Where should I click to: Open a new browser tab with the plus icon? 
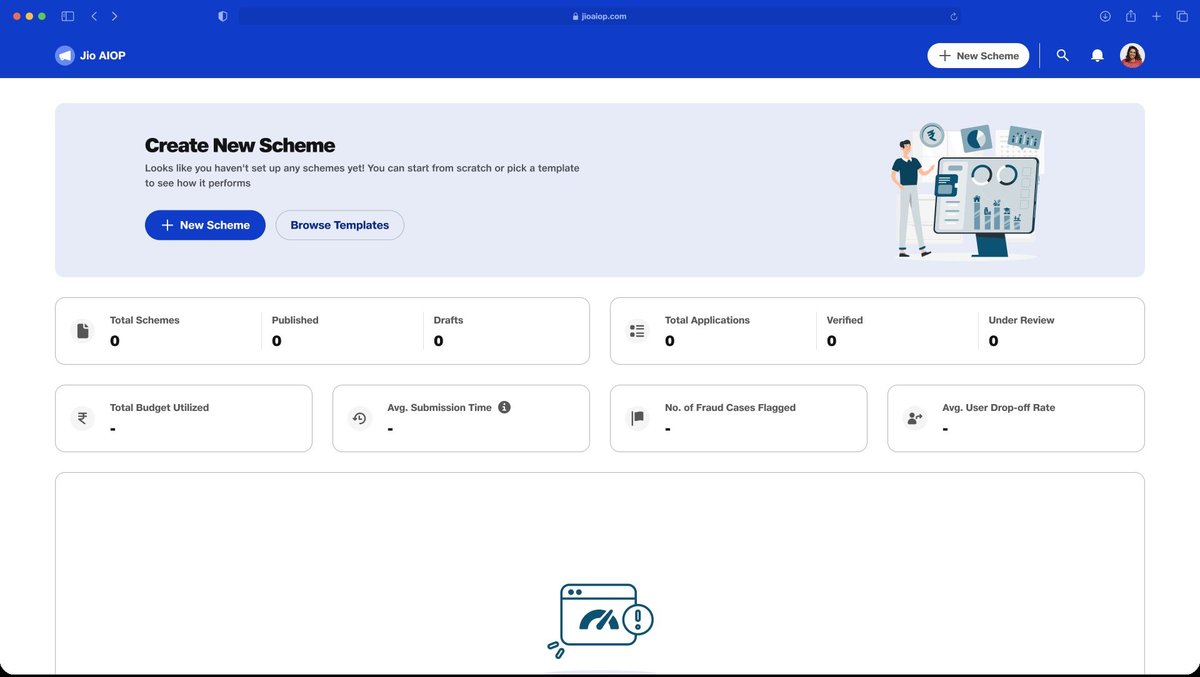click(1156, 16)
